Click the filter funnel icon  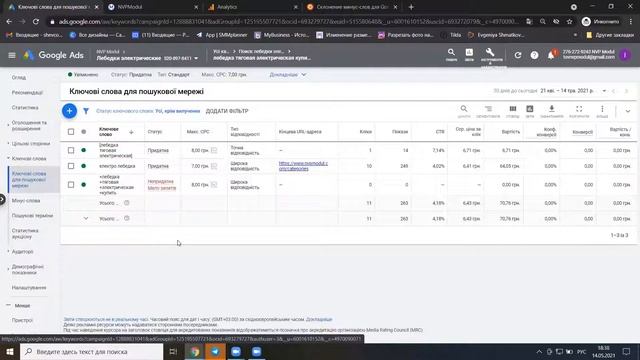click(86, 111)
